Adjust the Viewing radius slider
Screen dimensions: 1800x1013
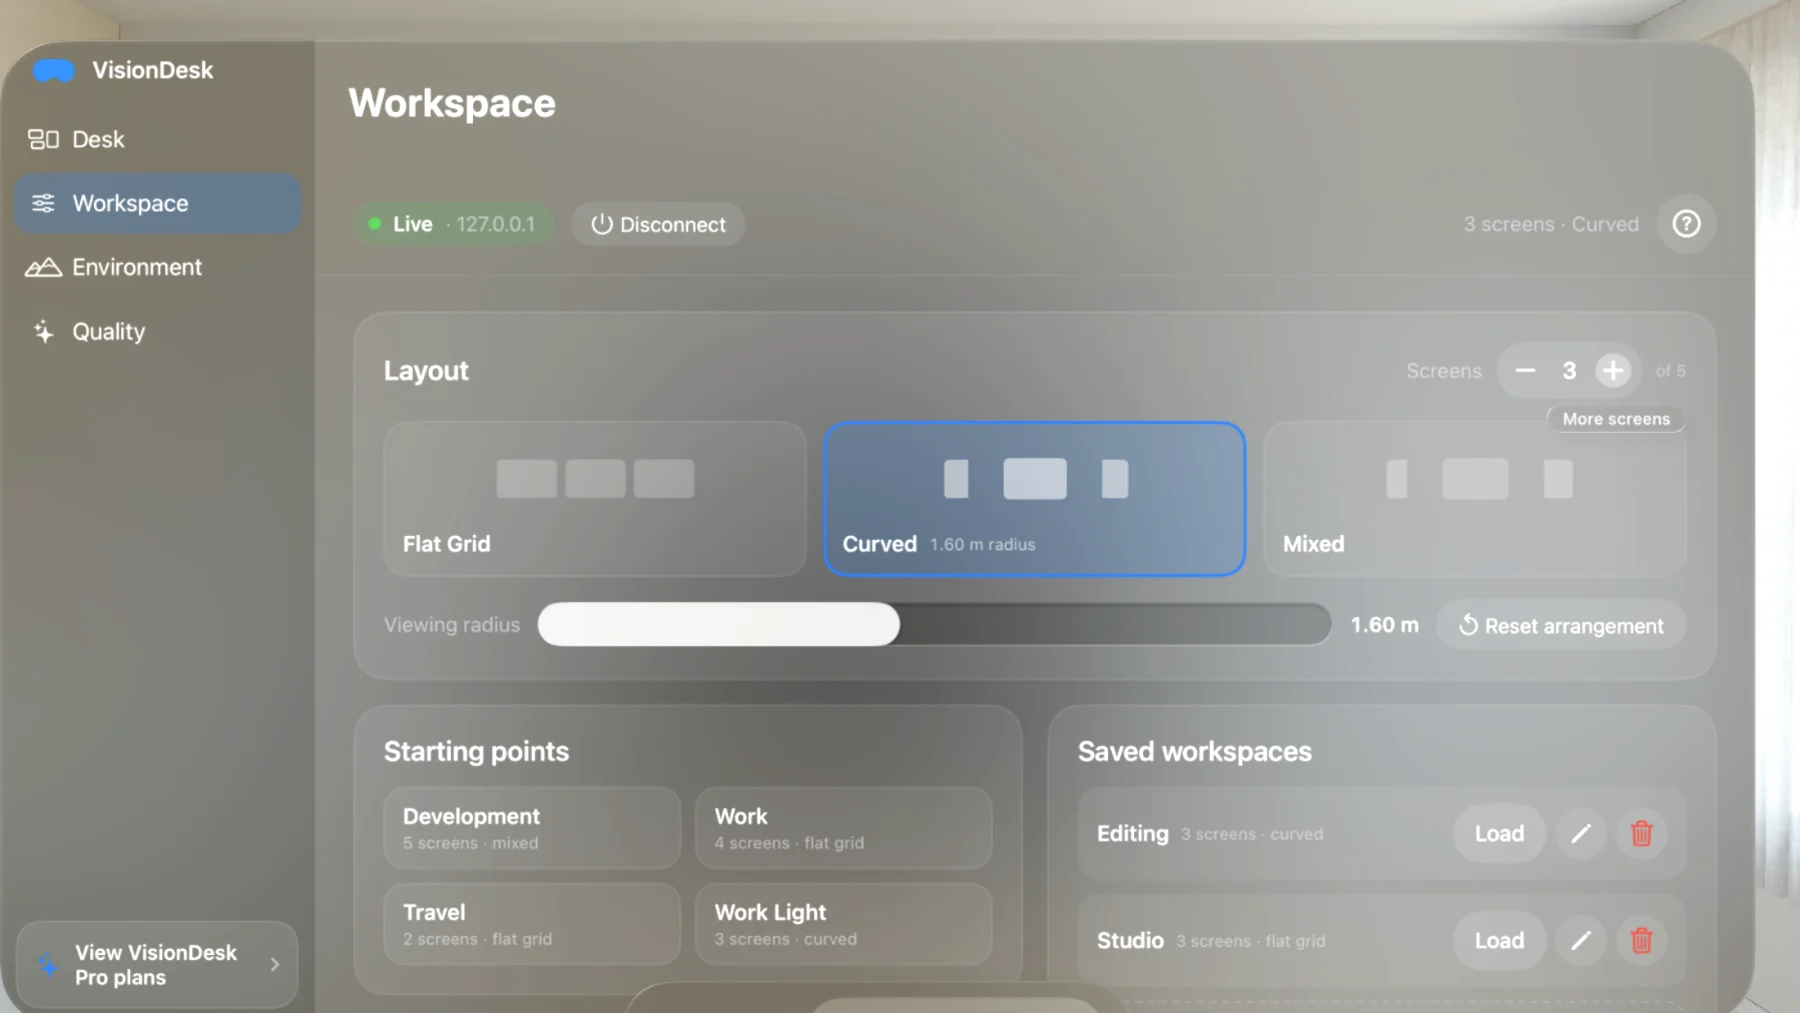pos(934,625)
